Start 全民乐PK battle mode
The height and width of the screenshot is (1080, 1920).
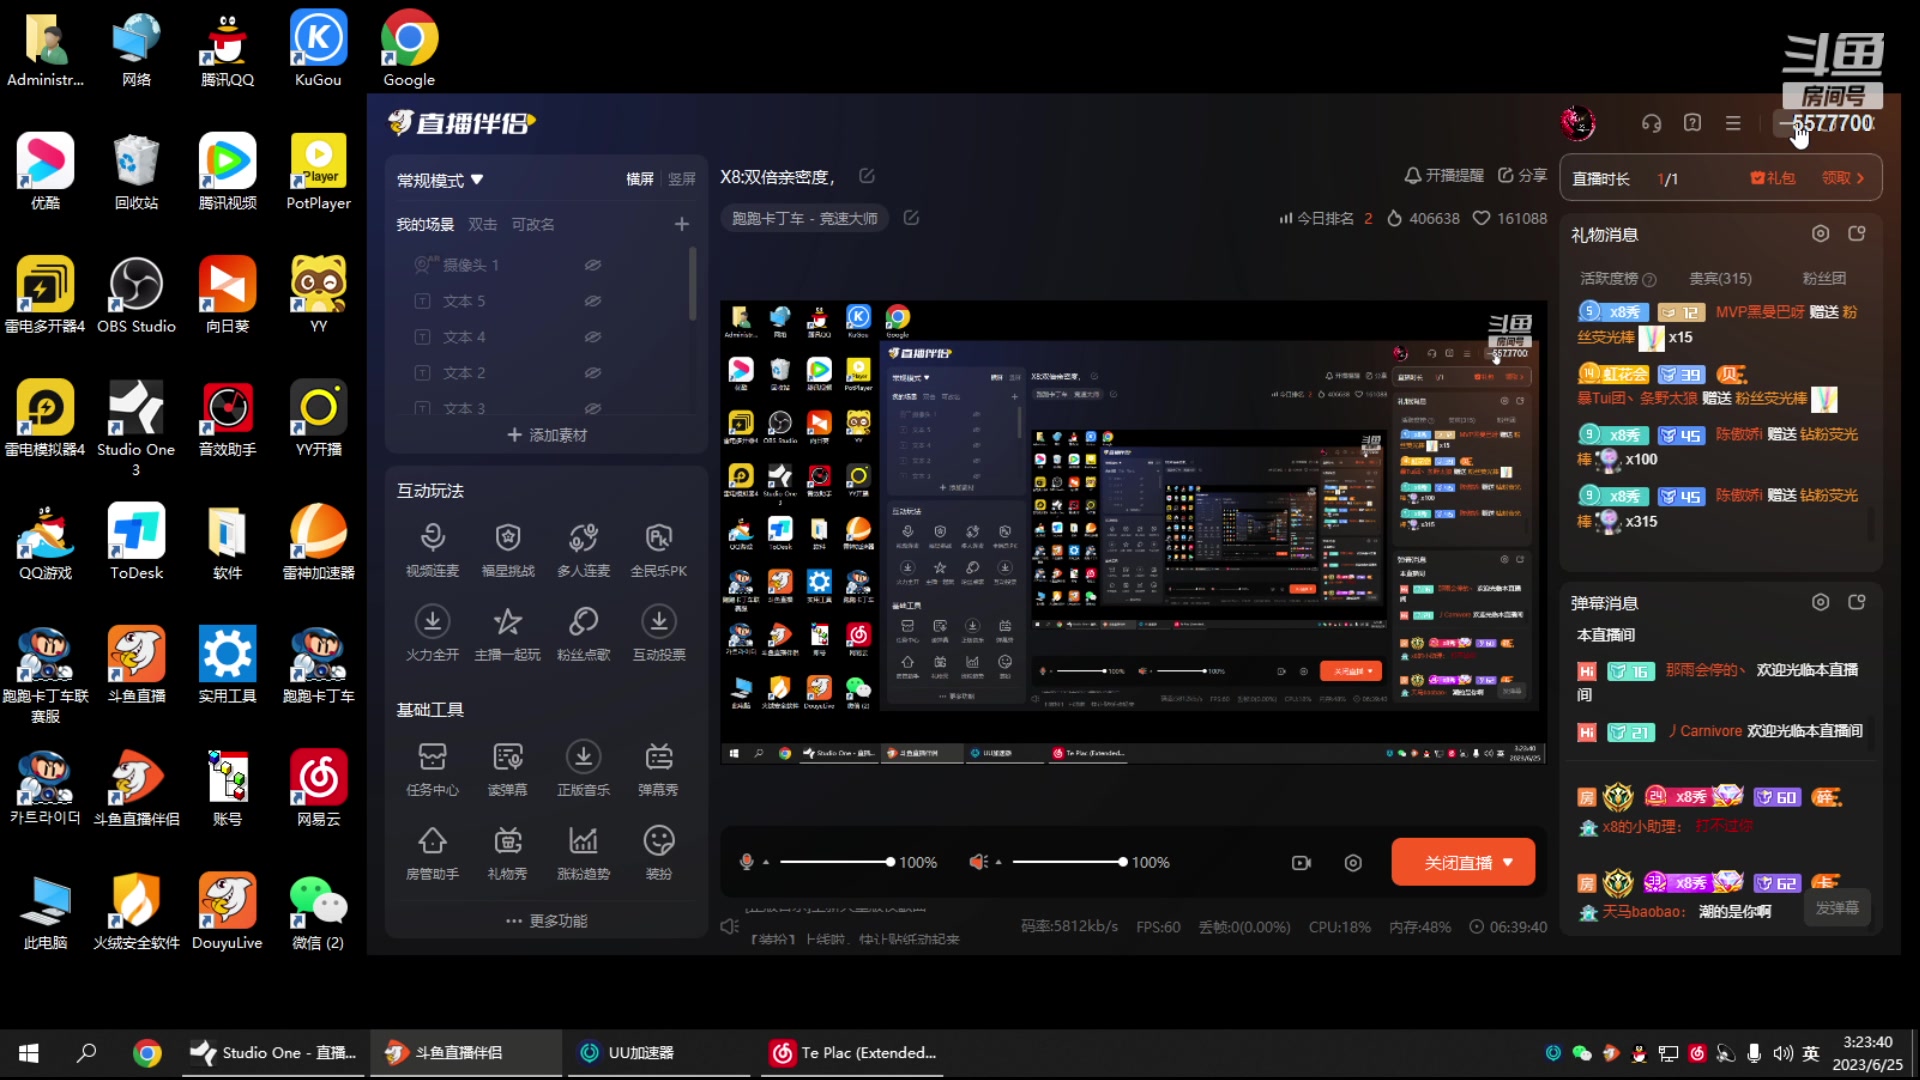(659, 549)
